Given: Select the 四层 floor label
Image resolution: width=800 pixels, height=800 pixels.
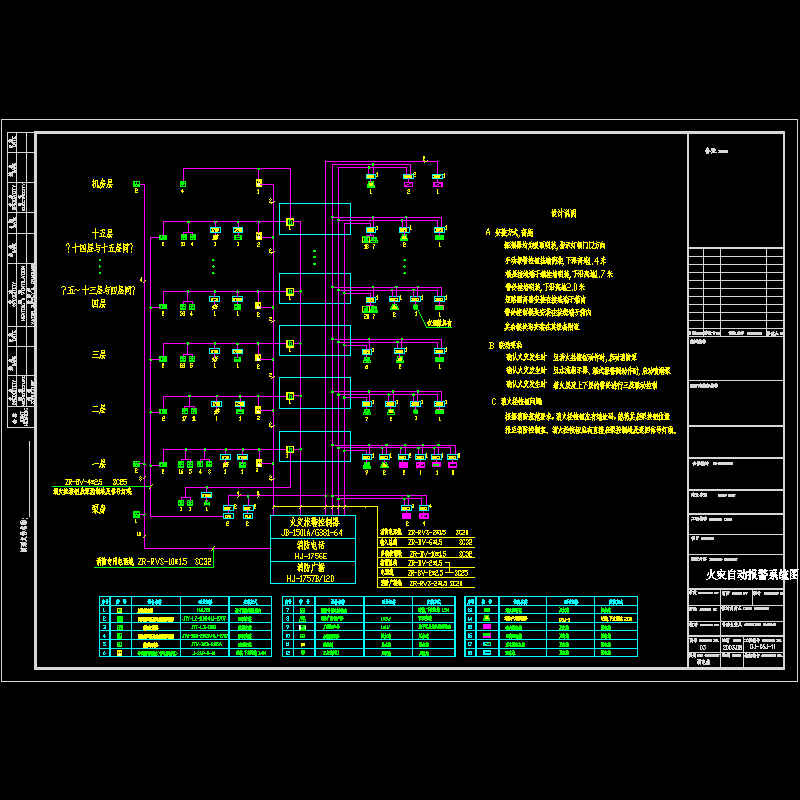Looking at the screenshot, I should click(x=98, y=304).
